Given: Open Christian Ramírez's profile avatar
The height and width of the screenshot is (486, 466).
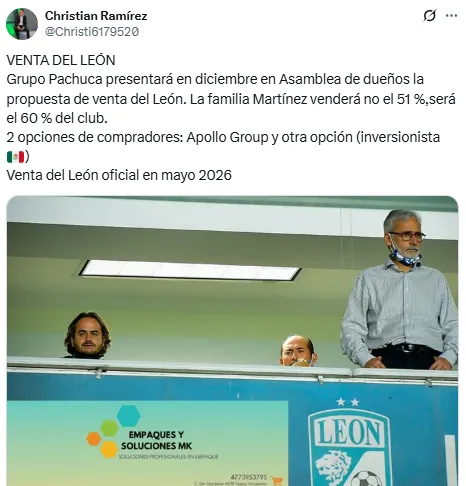Looking at the screenshot, I should tap(22, 24).
